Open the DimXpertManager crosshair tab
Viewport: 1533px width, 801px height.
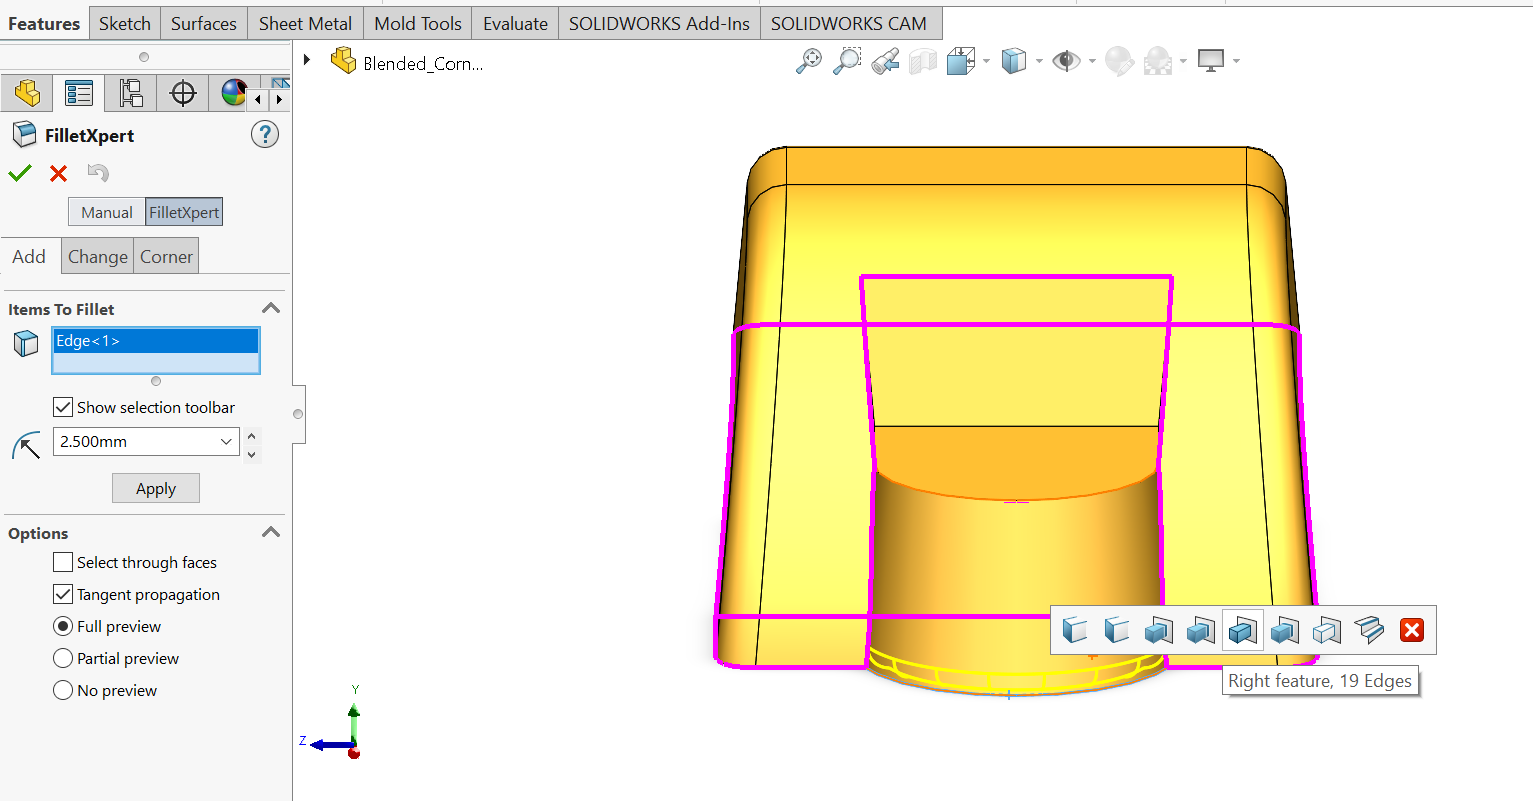[183, 93]
